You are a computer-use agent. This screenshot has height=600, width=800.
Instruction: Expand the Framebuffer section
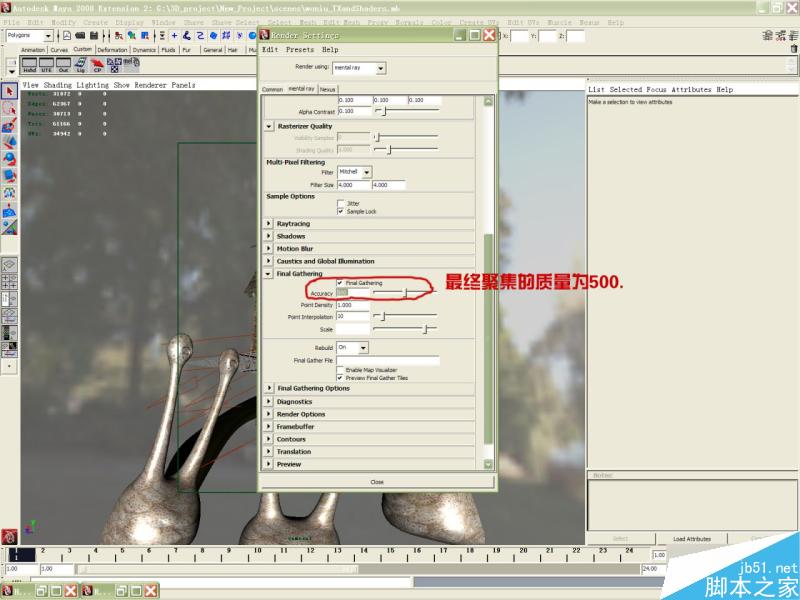point(269,427)
